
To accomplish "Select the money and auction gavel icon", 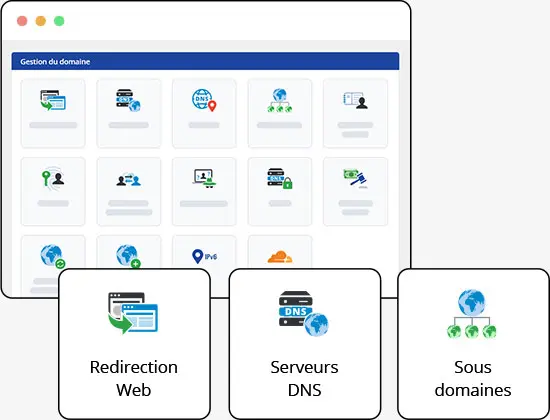I will [x=355, y=179].
